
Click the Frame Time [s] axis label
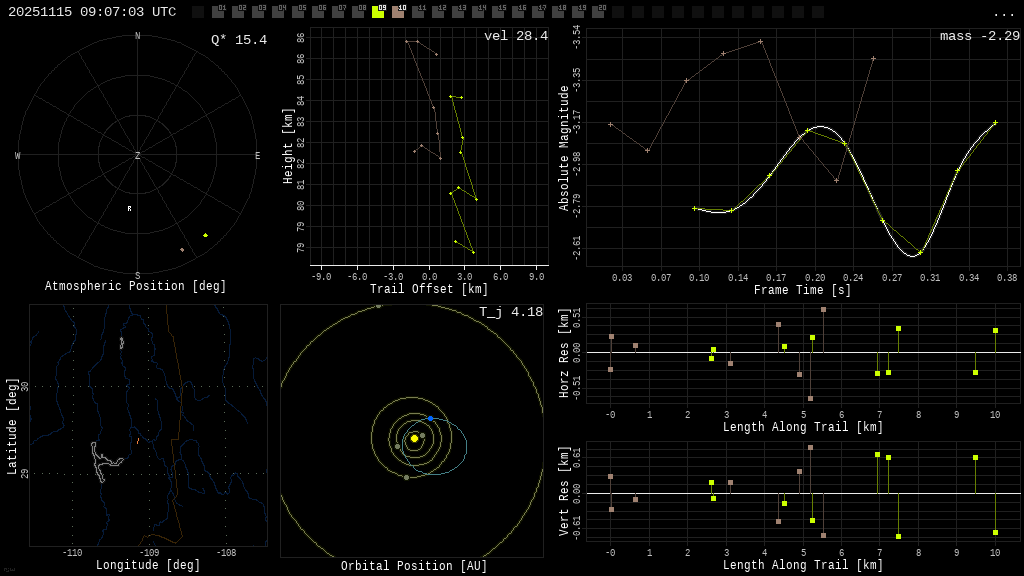click(803, 290)
